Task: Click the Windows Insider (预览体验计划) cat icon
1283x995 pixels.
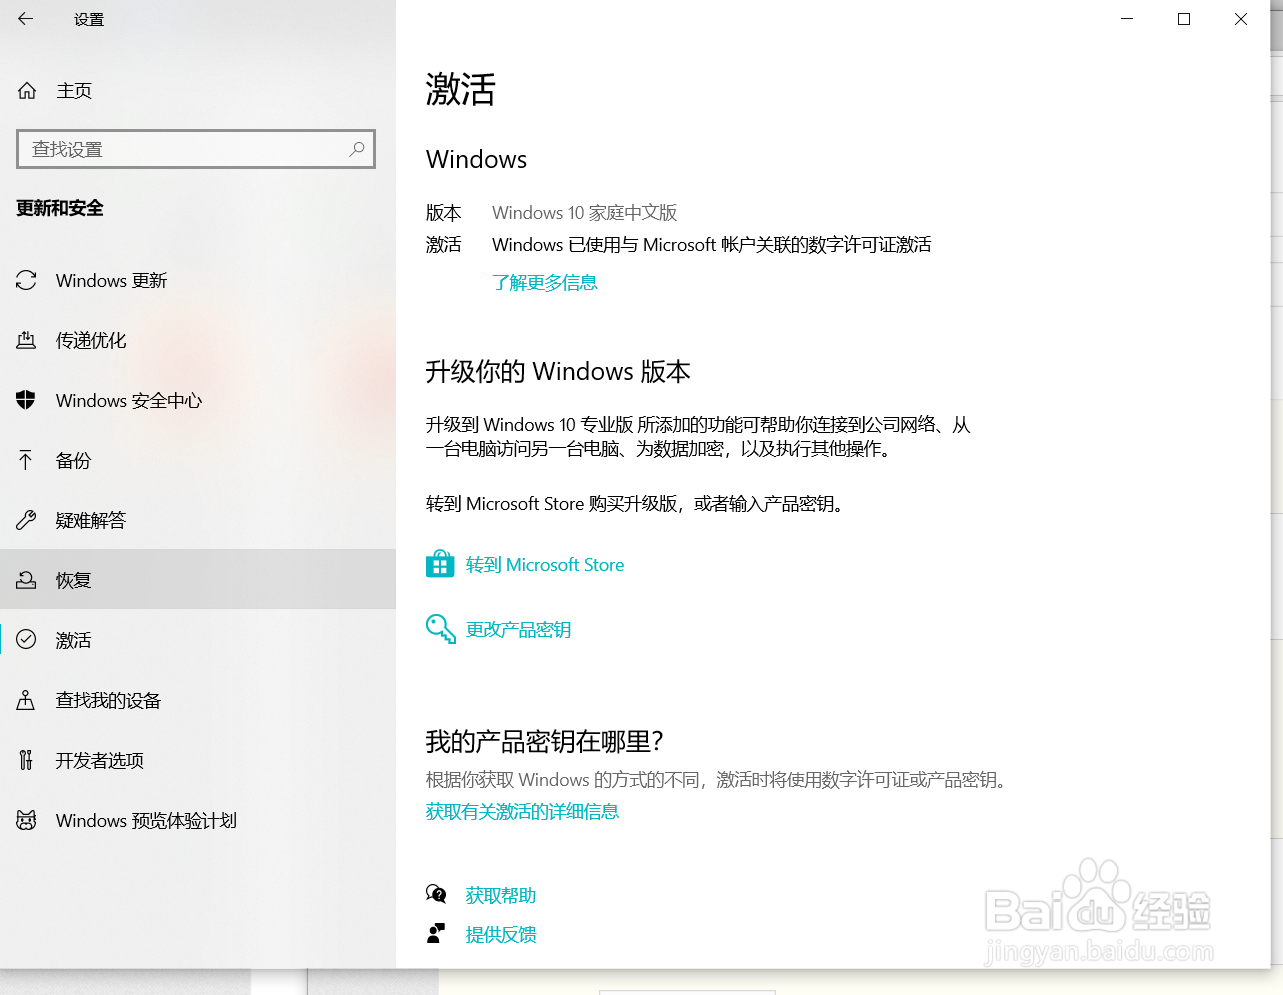Action: [x=26, y=821]
